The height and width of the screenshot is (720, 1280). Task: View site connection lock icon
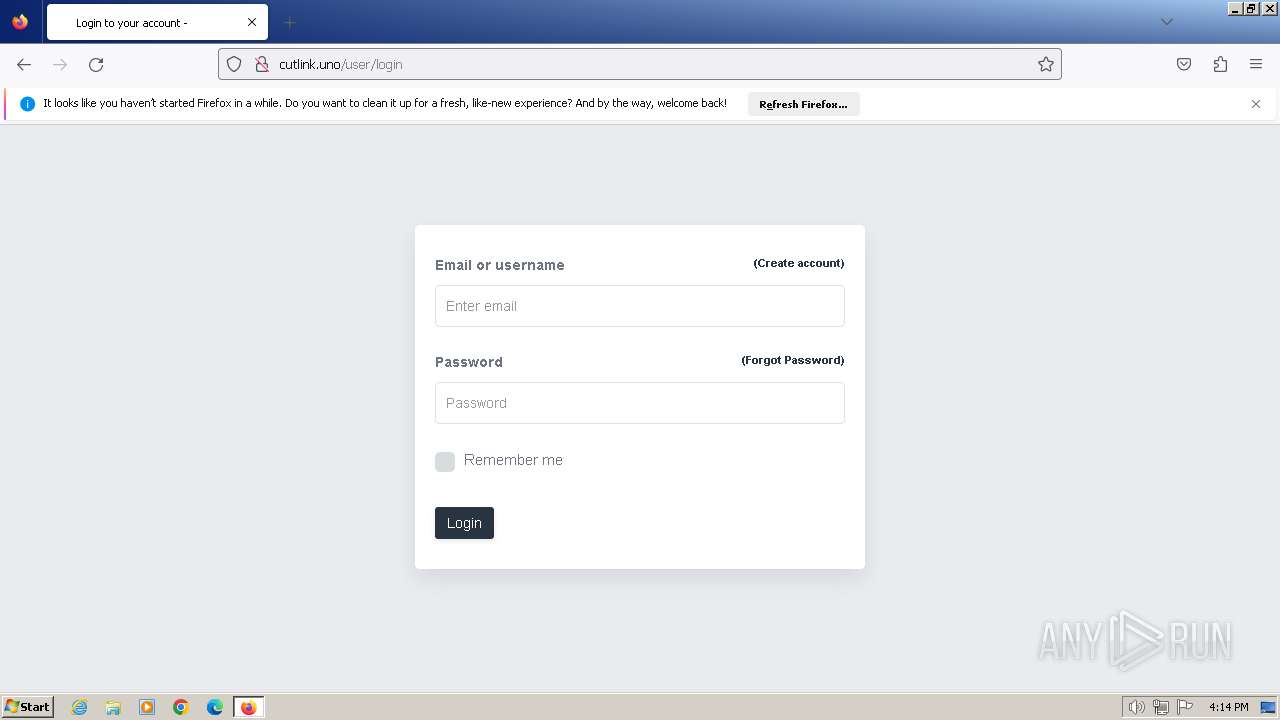point(261,64)
